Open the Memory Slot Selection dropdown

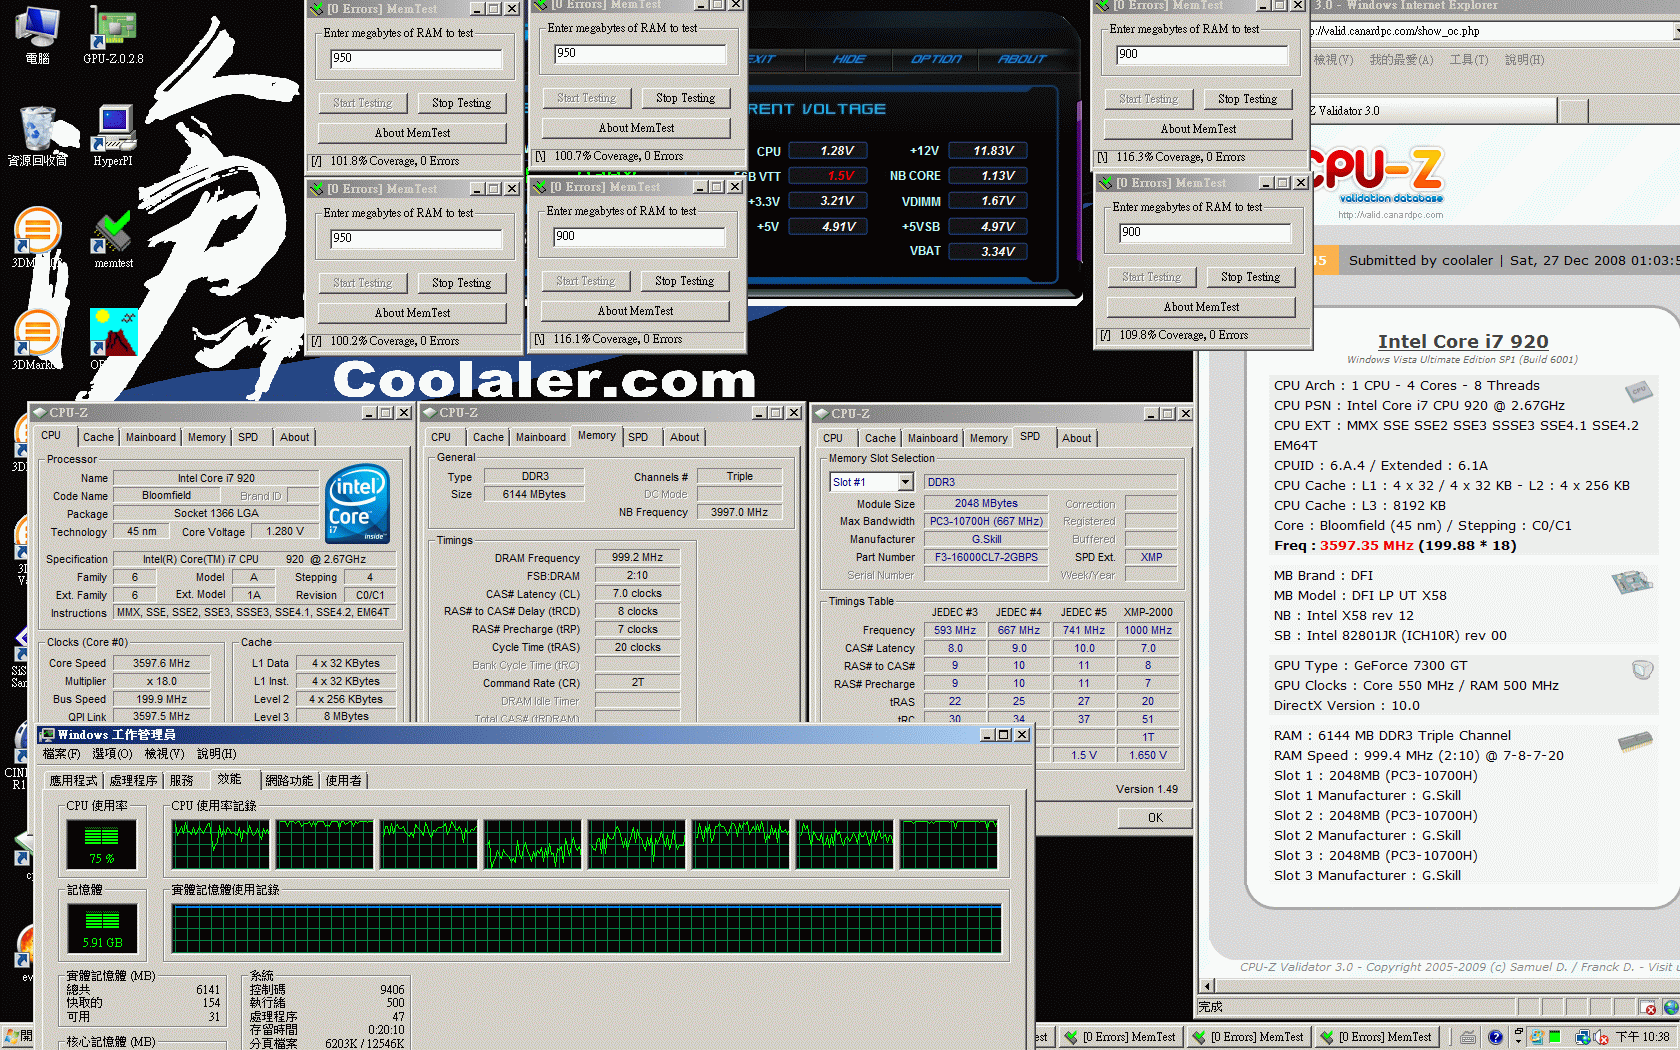904,482
